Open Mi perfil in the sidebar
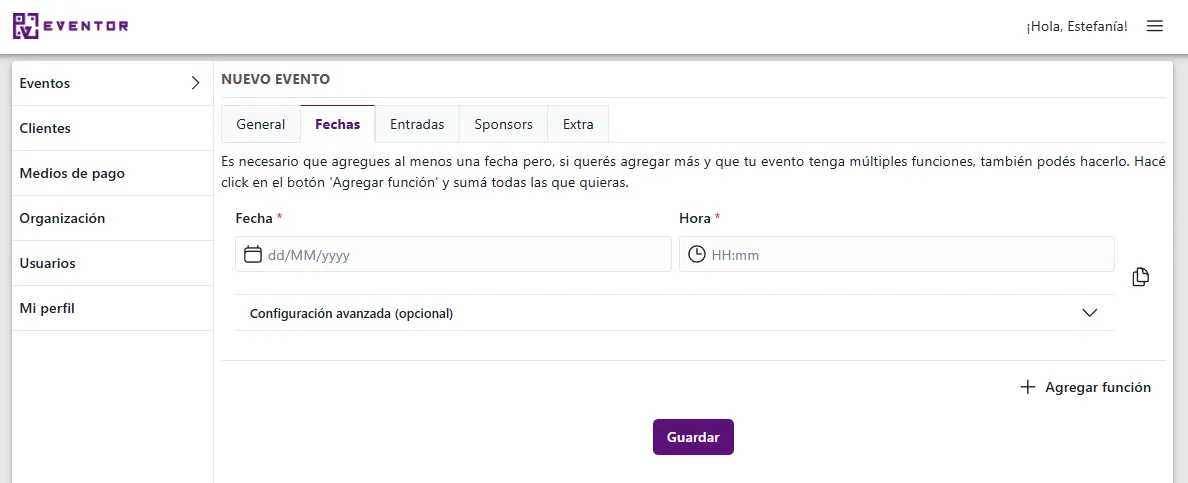Image resolution: width=1188 pixels, height=483 pixels. tap(113, 308)
